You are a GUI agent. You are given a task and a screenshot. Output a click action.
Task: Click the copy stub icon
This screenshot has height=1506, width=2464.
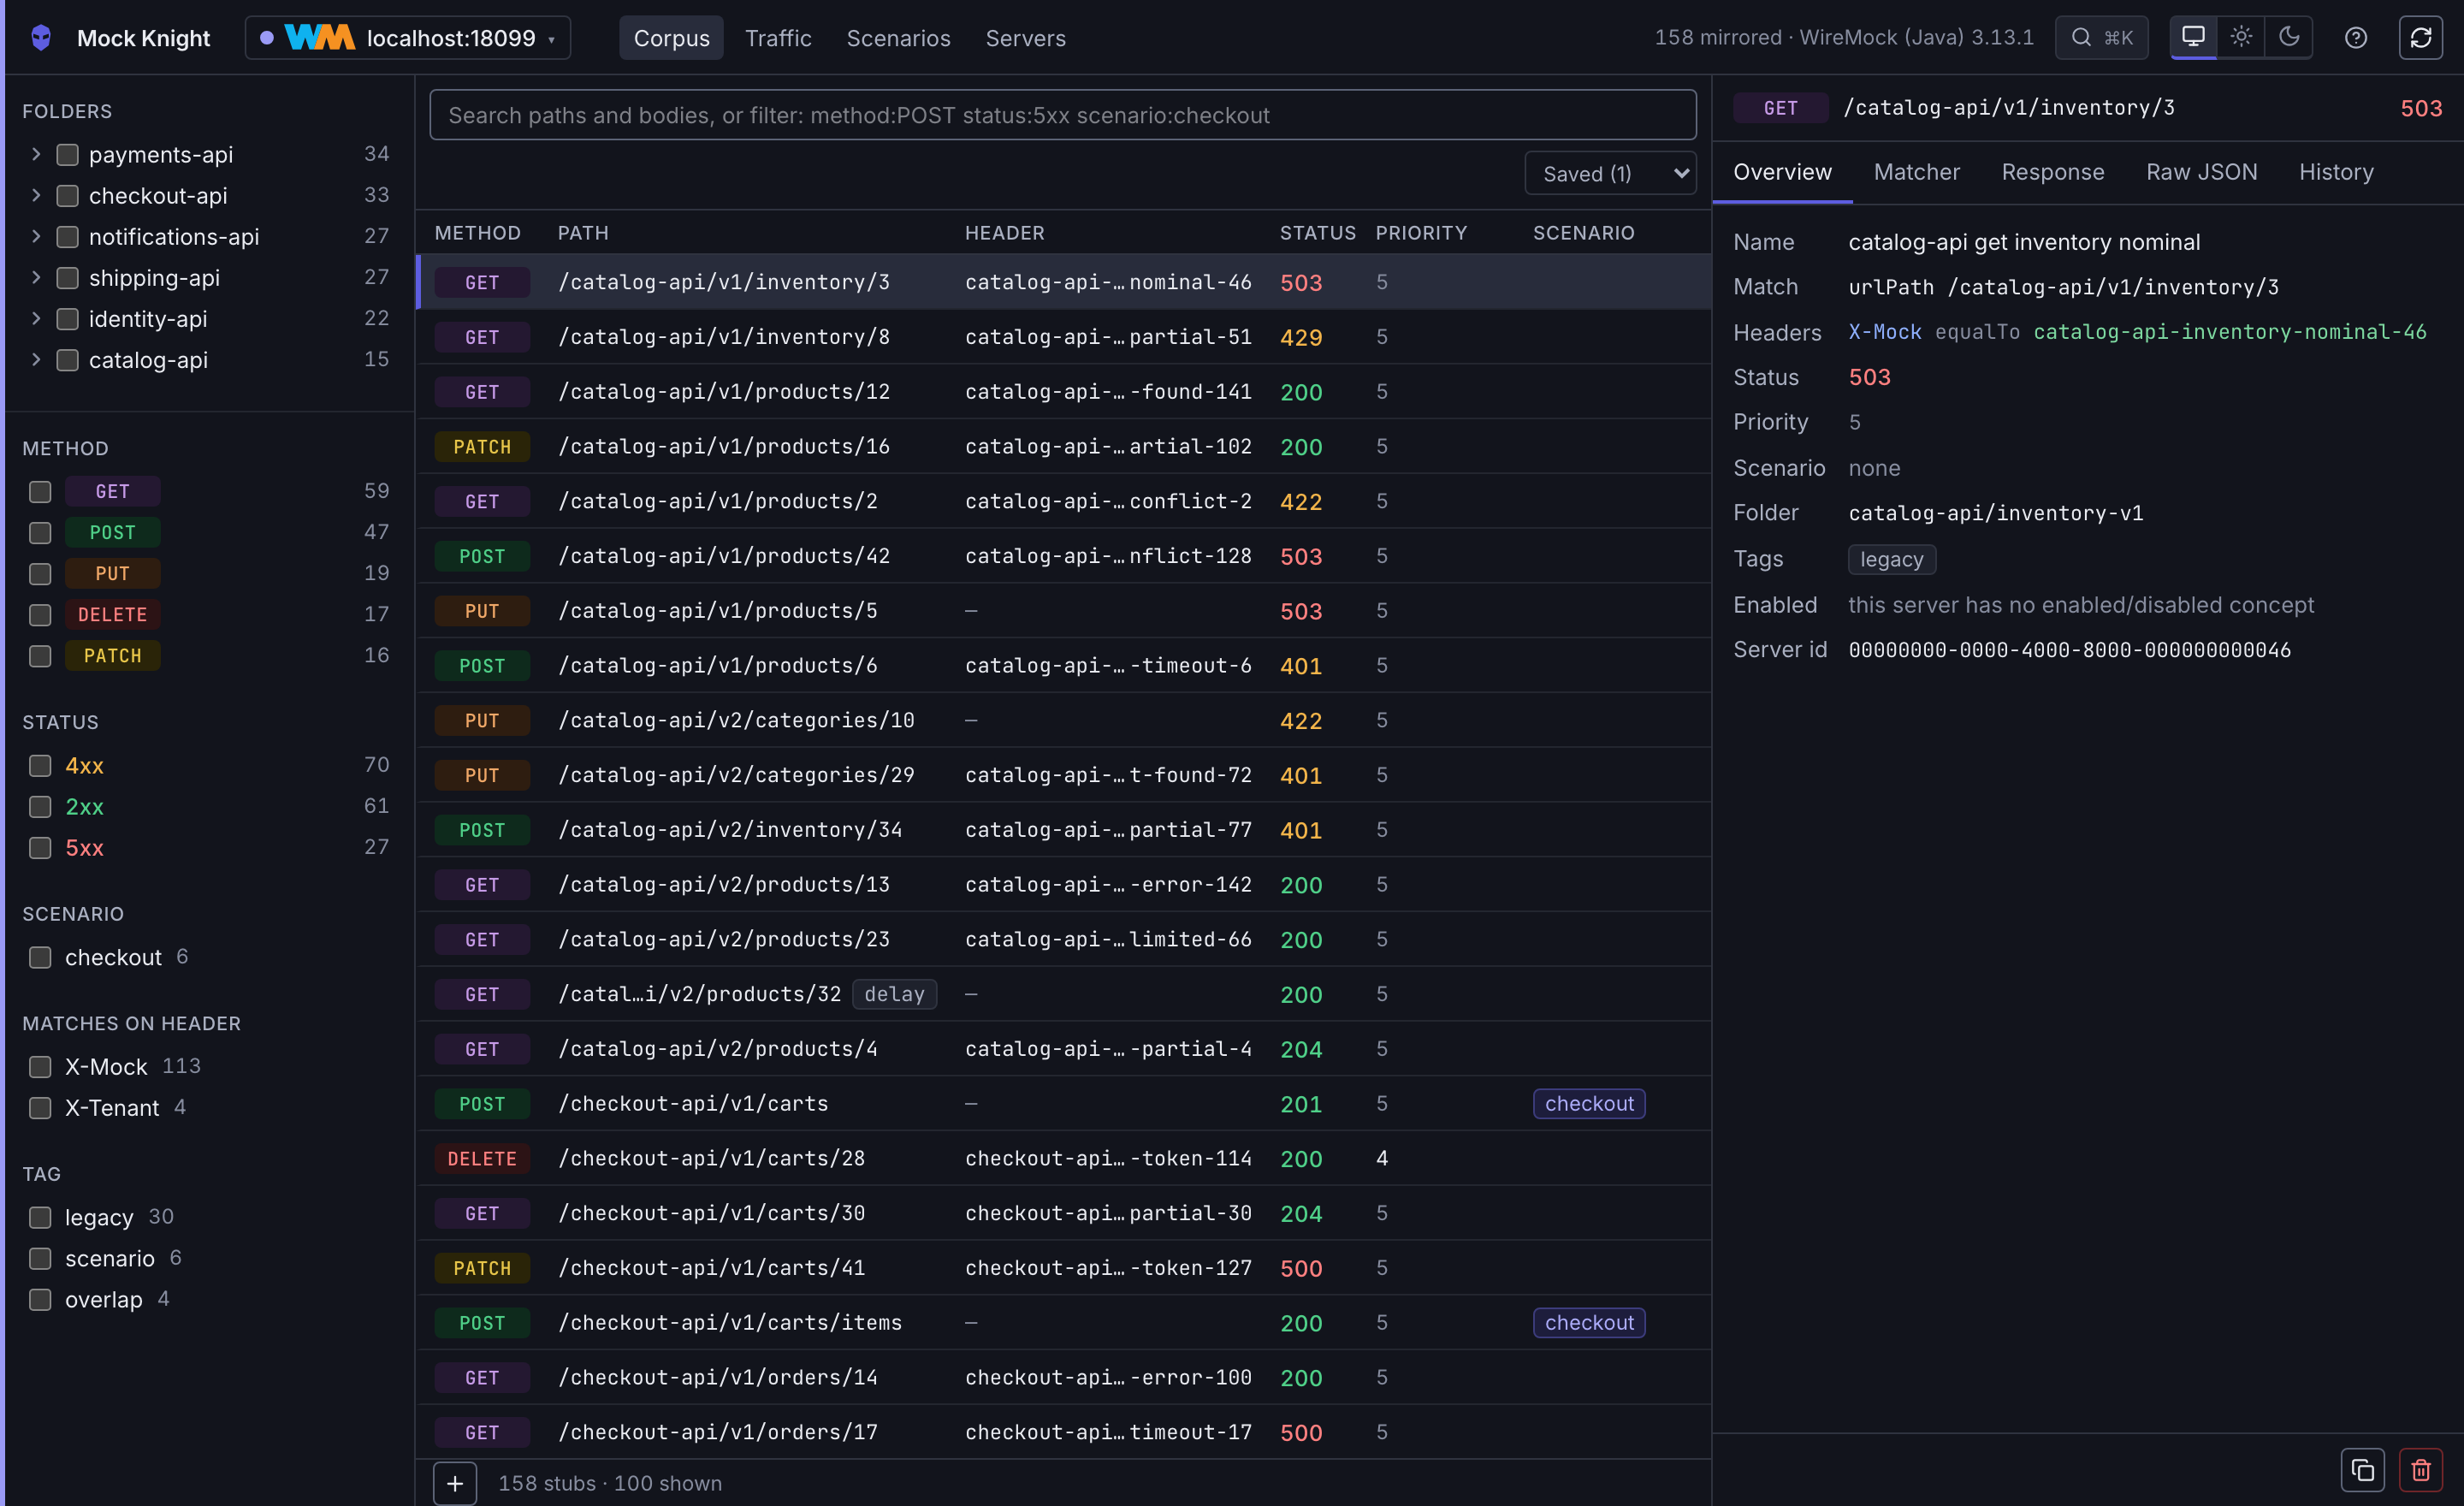2363,1470
